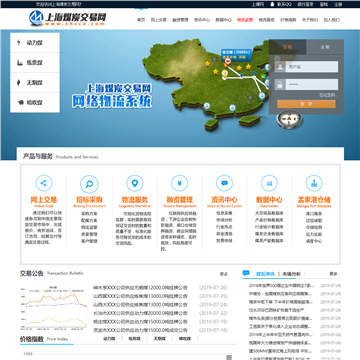Switch to the 注册 tab in login panel
The height and width of the screenshot is (360, 360).
325,47
